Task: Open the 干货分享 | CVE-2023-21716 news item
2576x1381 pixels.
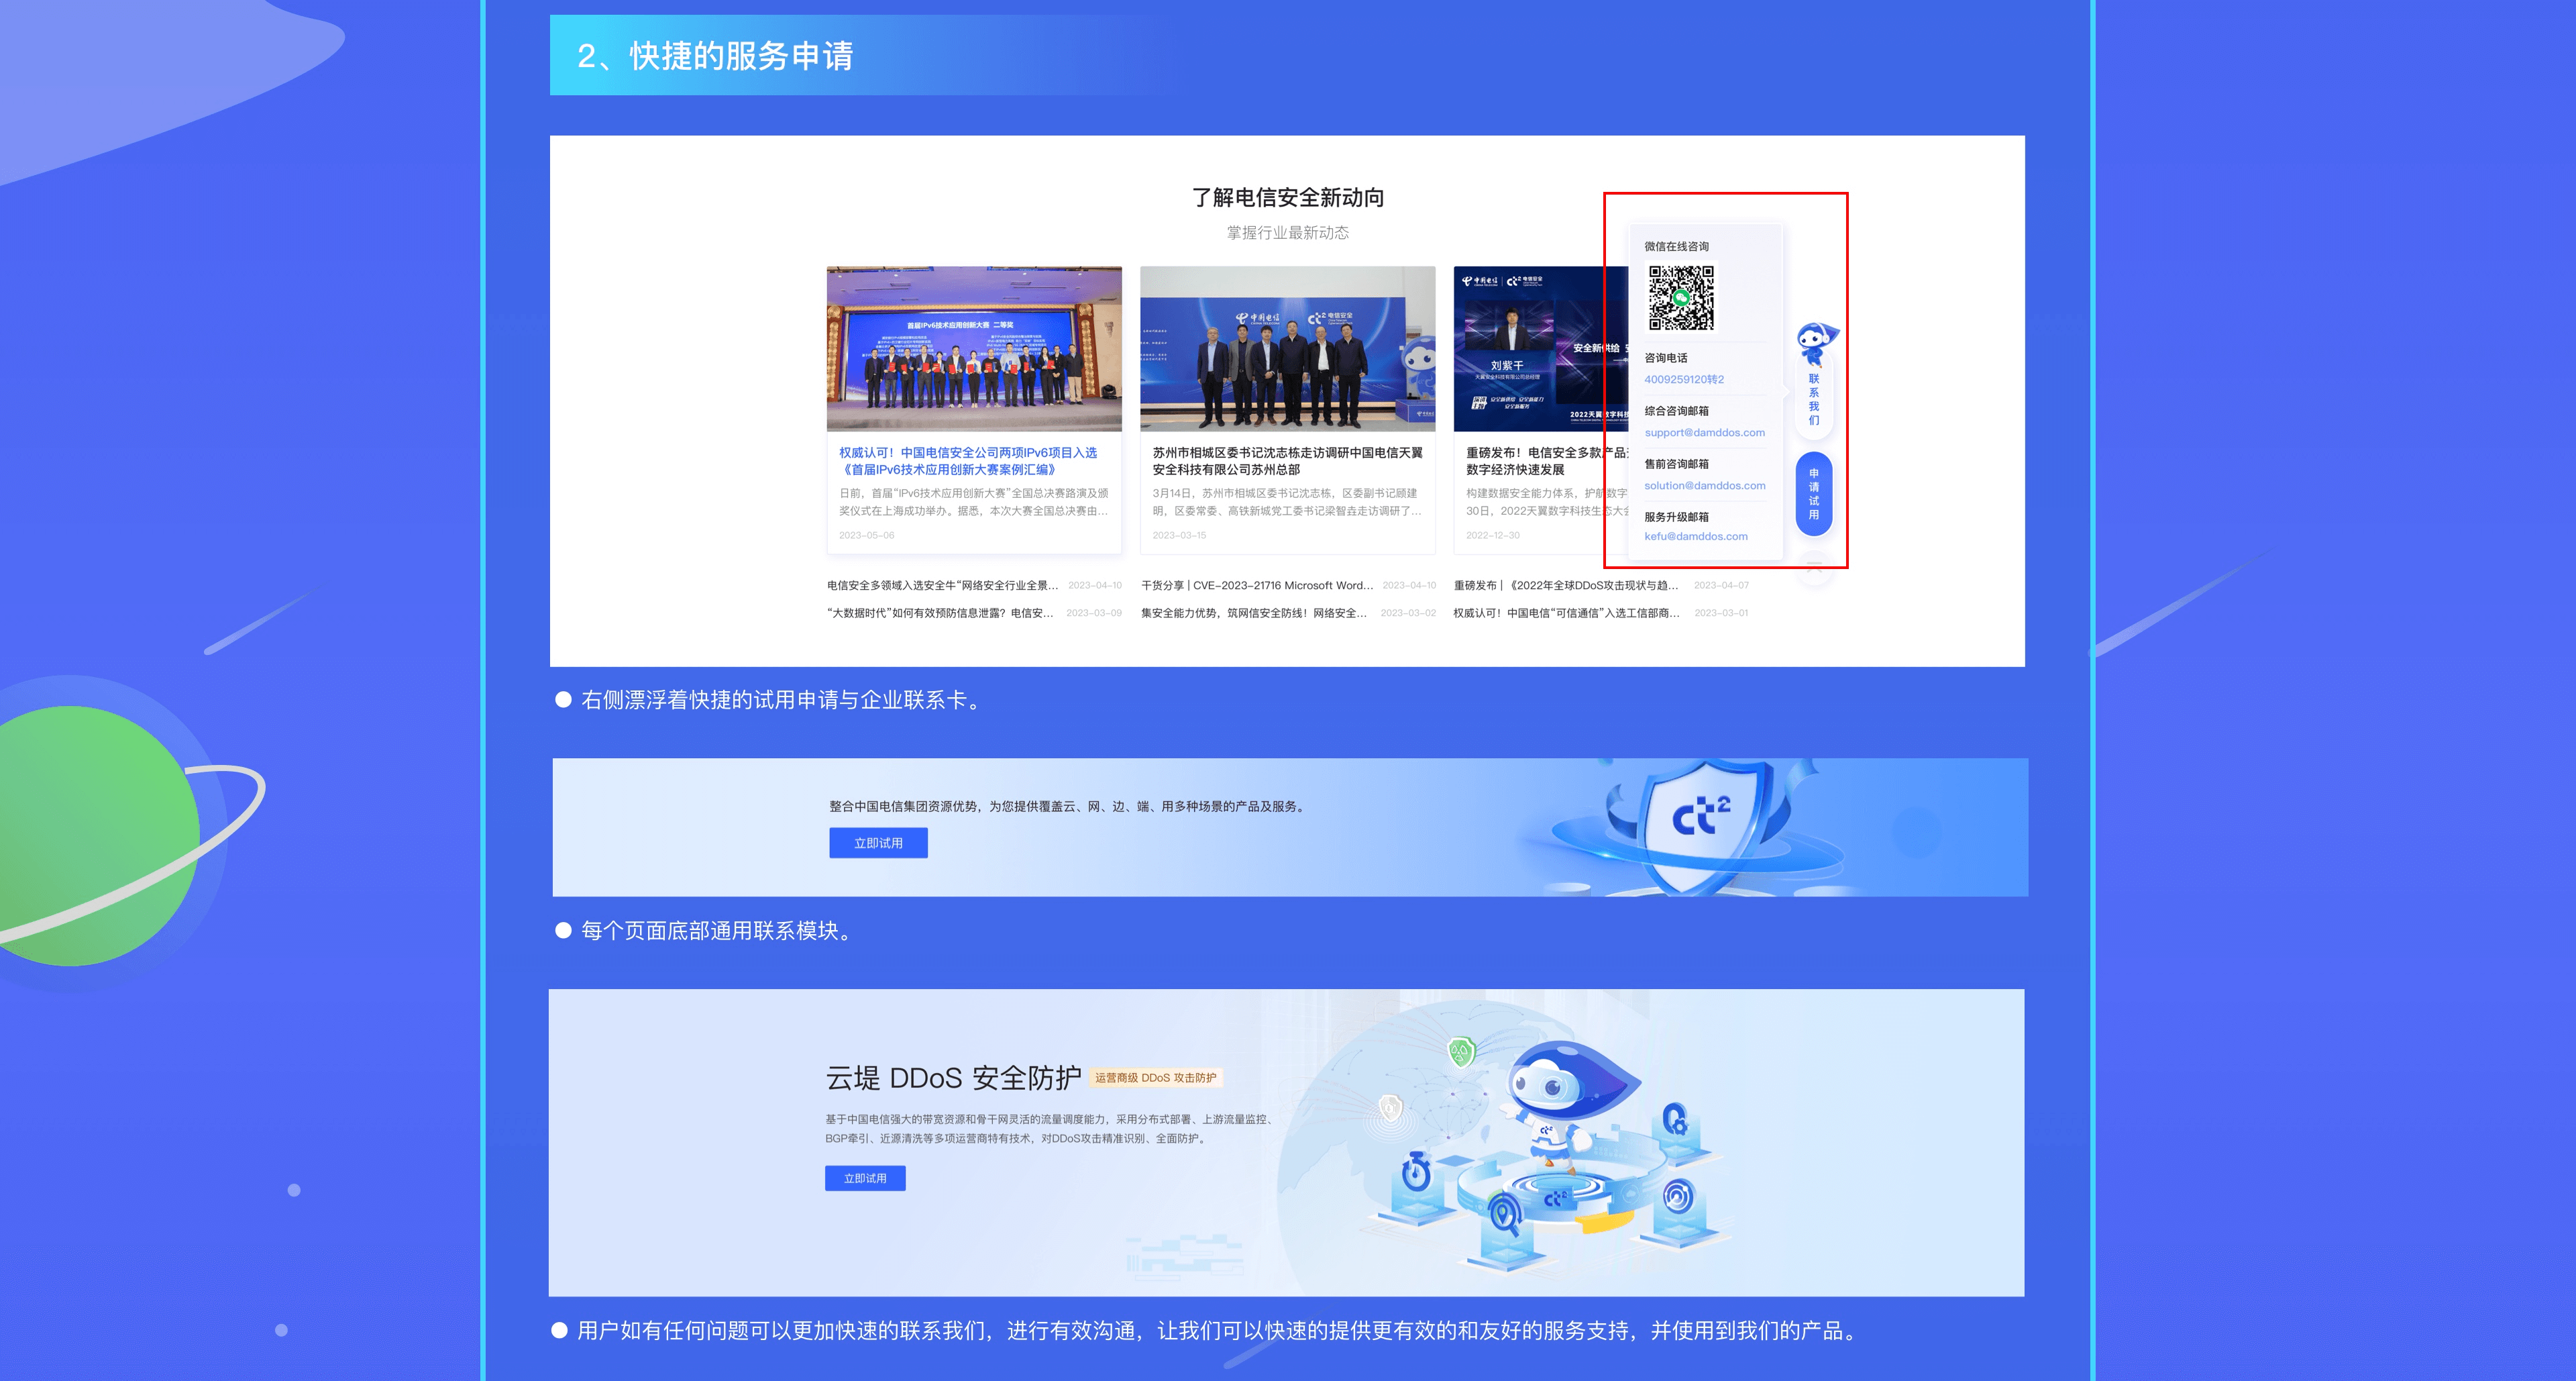Action: click(1257, 585)
